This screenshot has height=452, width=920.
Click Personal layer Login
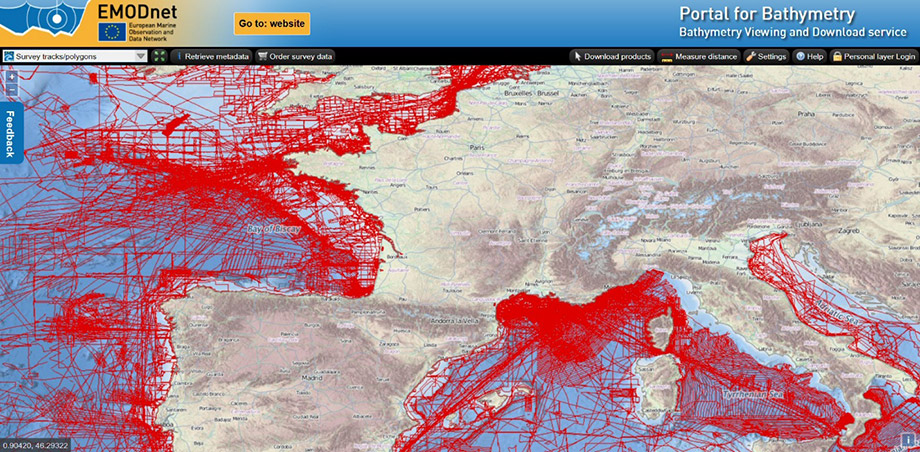click(x=874, y=56)
